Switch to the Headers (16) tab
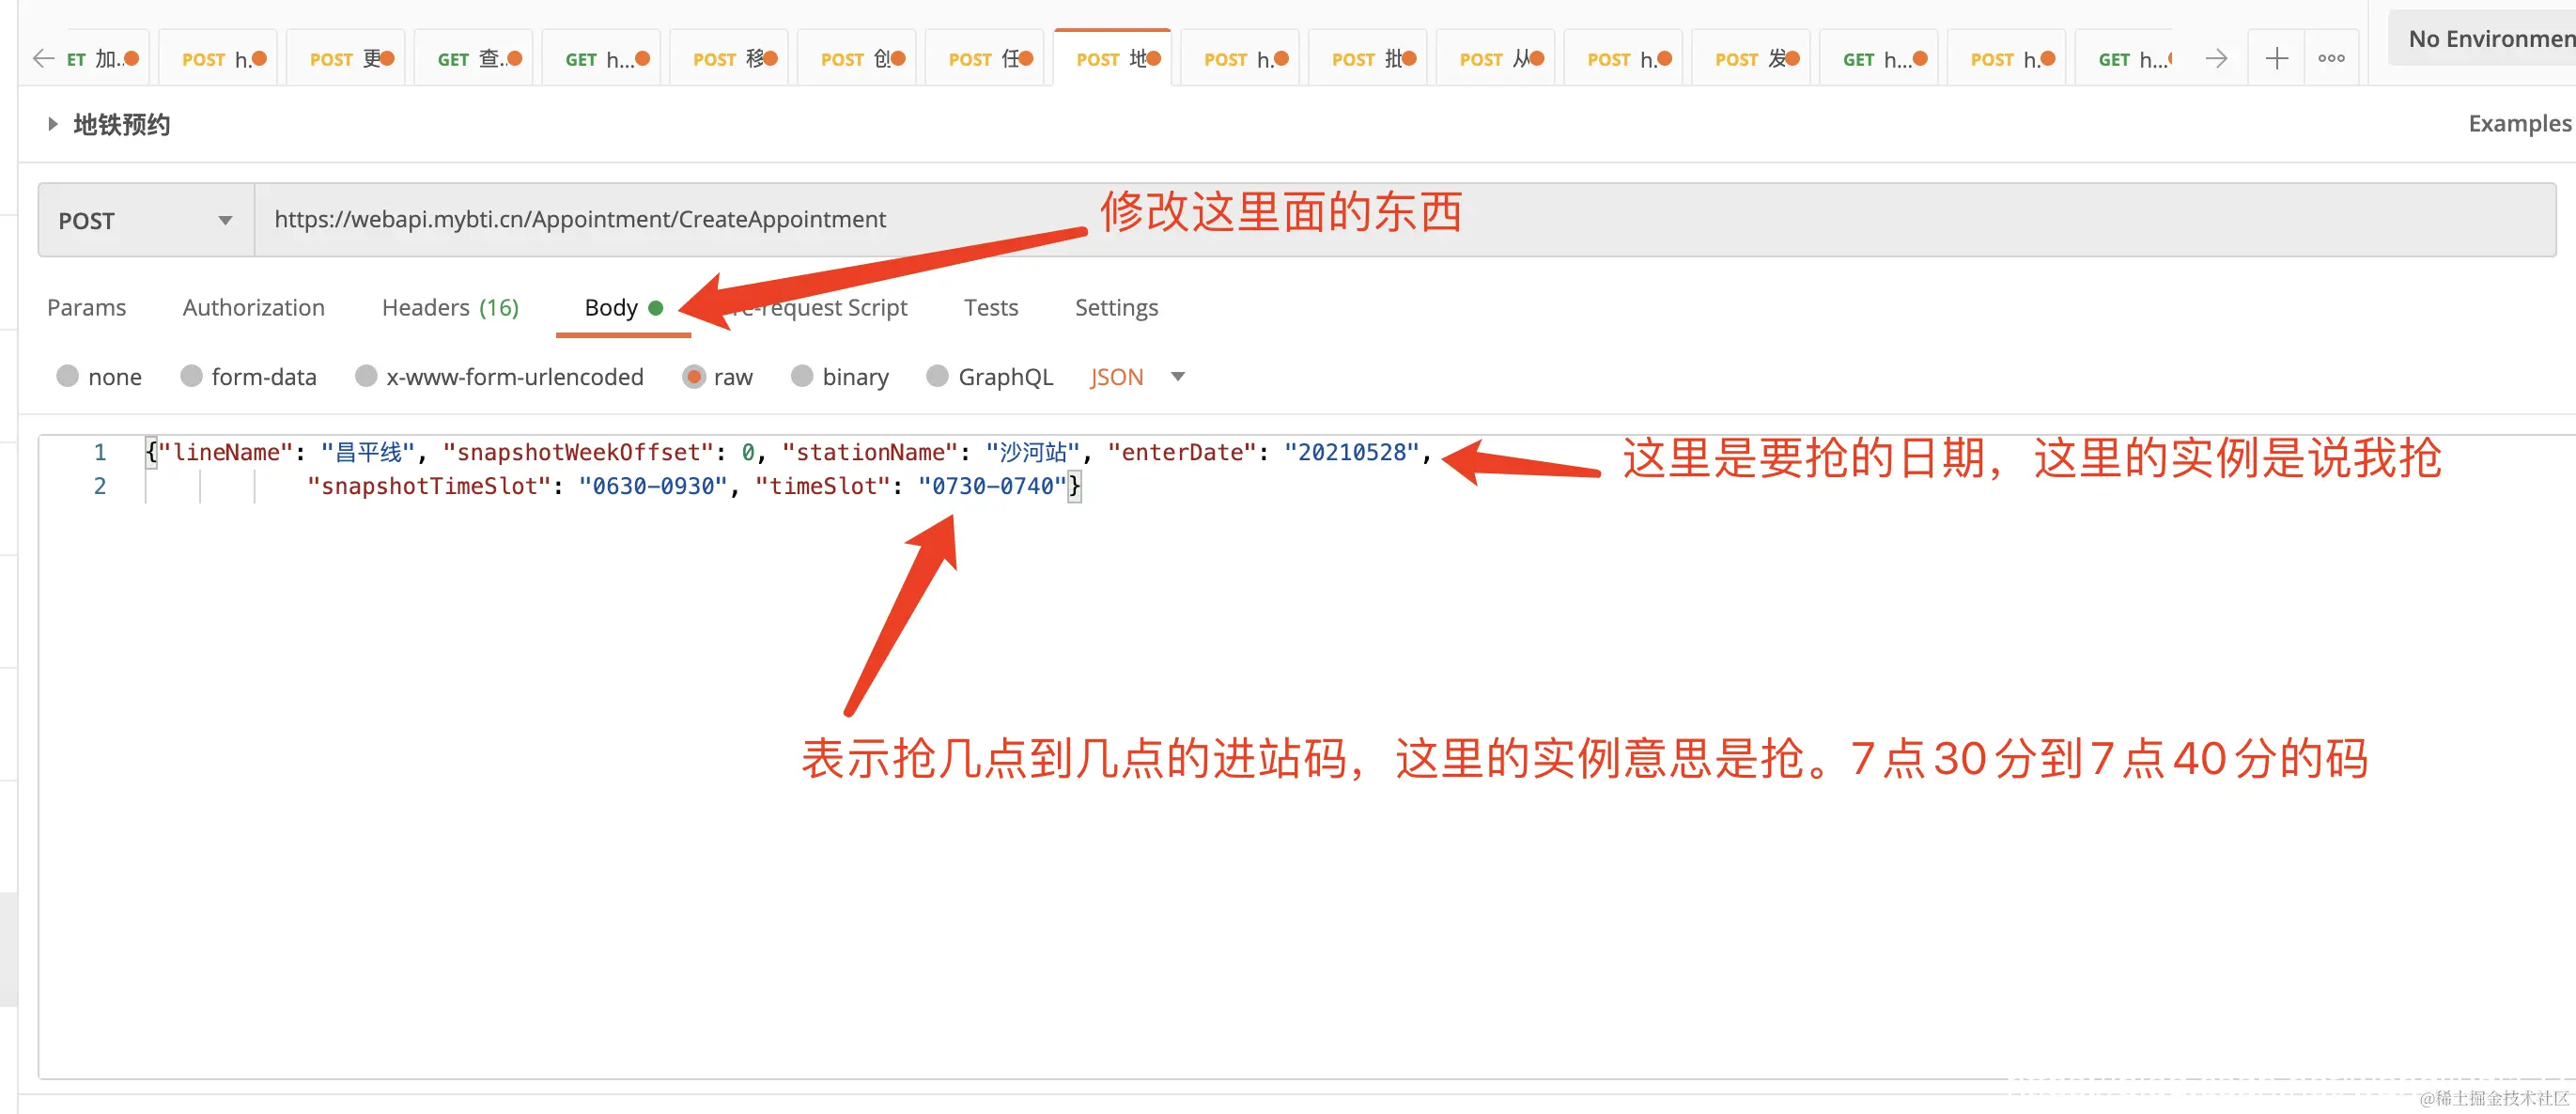The height and width of the screenshot is (1114, 2576). 450,308
